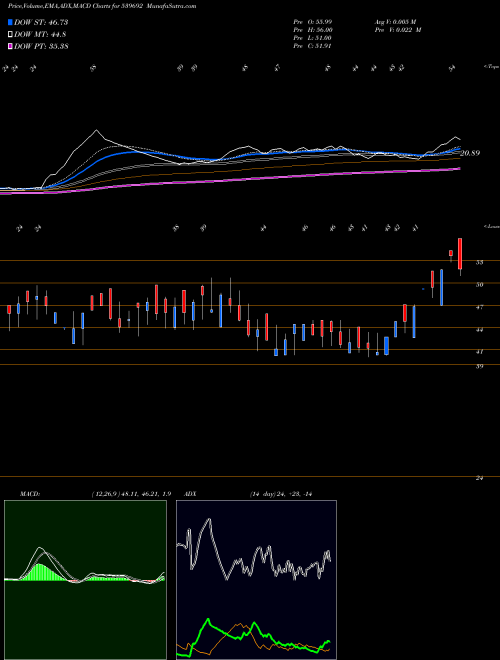
Task: Click the magenta DOW PT legend swatch
Action: [x=10, y=46]
